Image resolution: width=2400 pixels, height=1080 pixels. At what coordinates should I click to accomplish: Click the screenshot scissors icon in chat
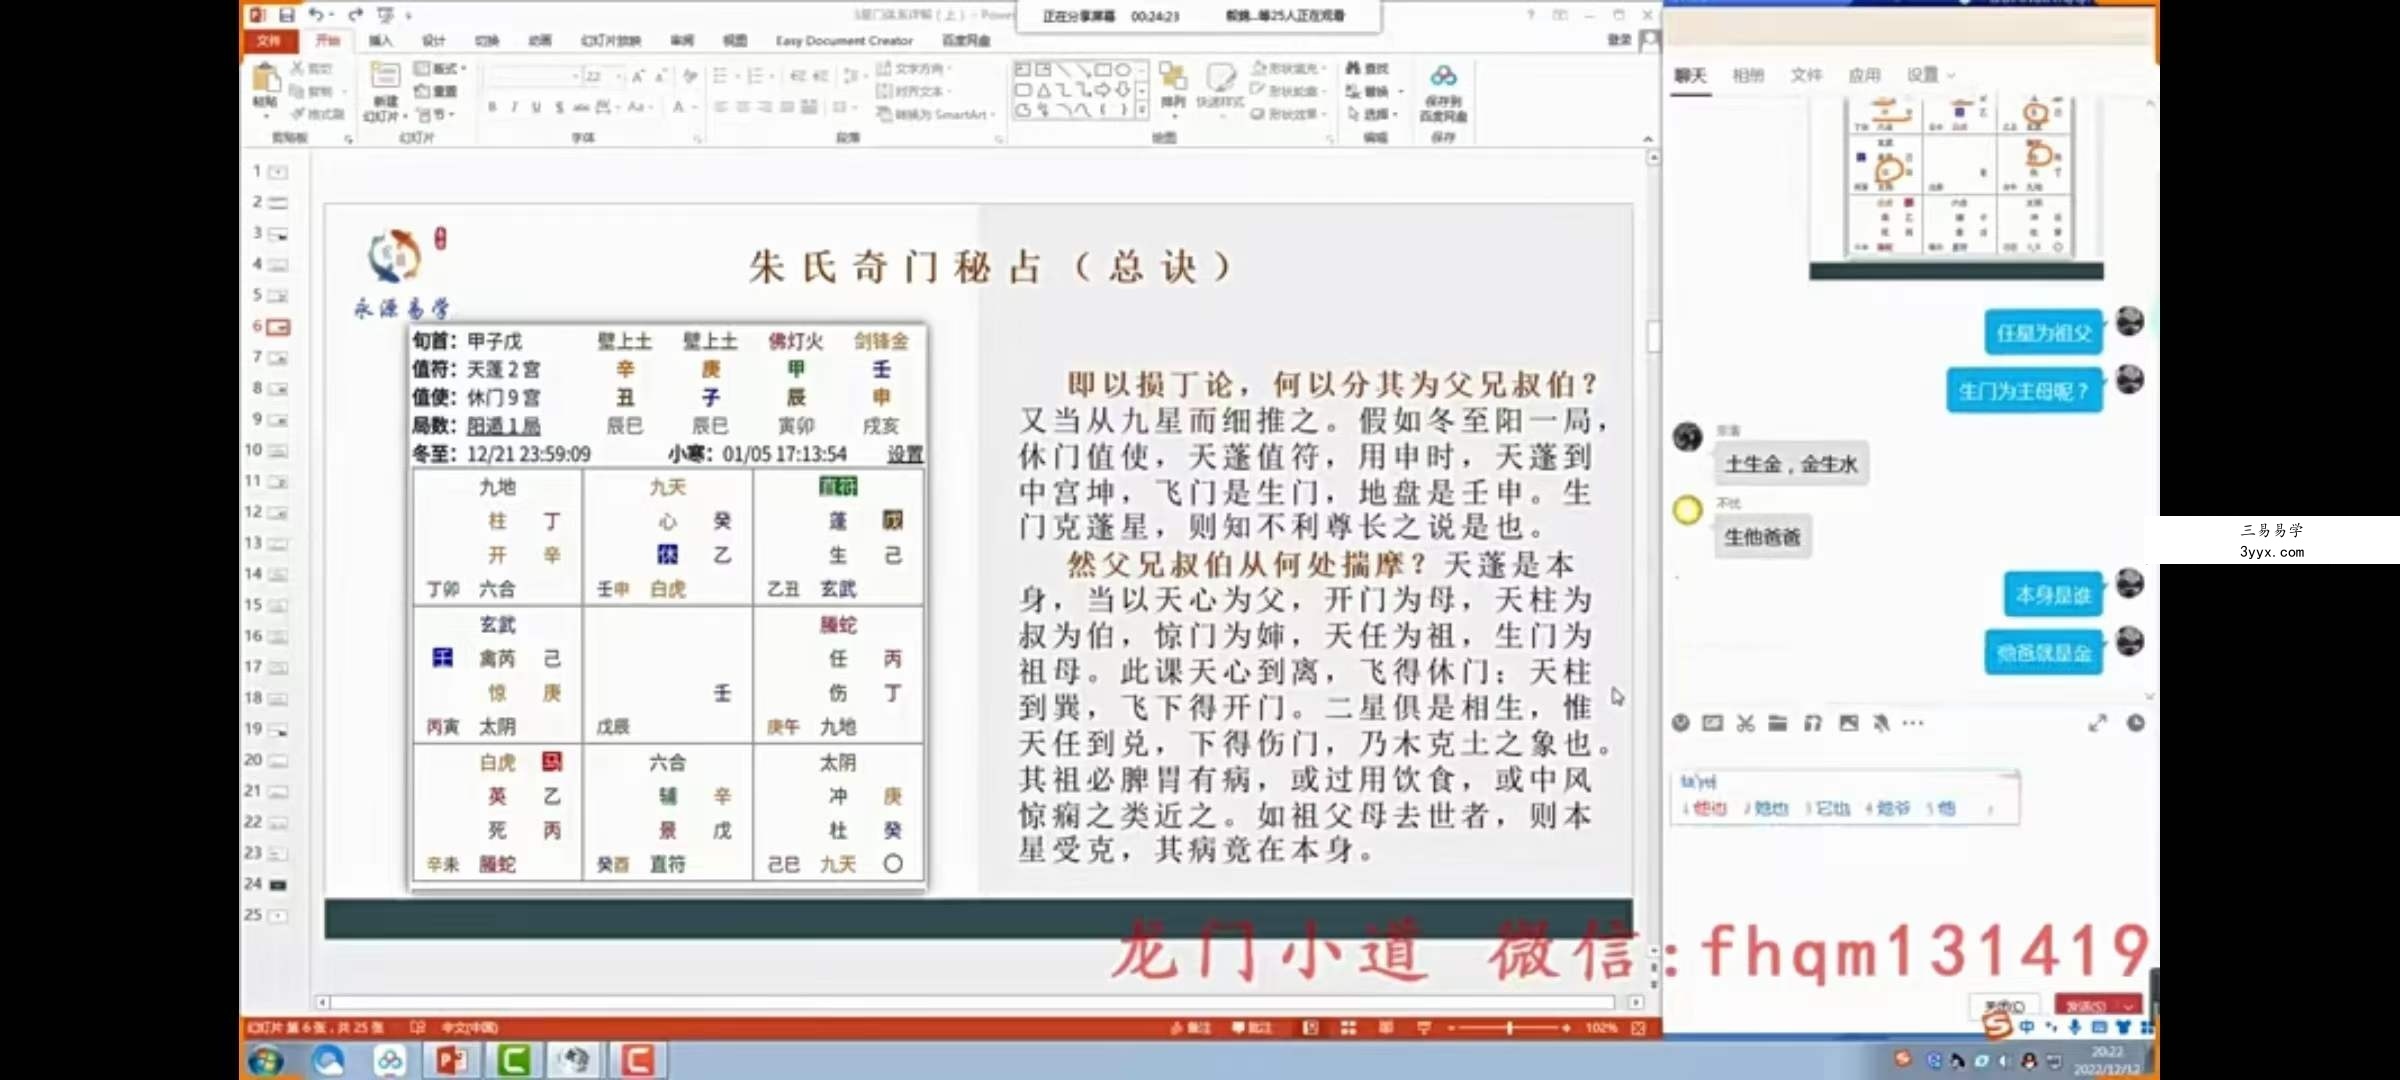point(1745,723)
